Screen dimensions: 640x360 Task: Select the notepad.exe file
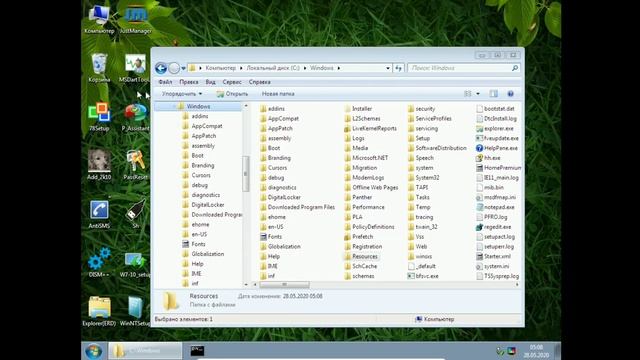495,207
